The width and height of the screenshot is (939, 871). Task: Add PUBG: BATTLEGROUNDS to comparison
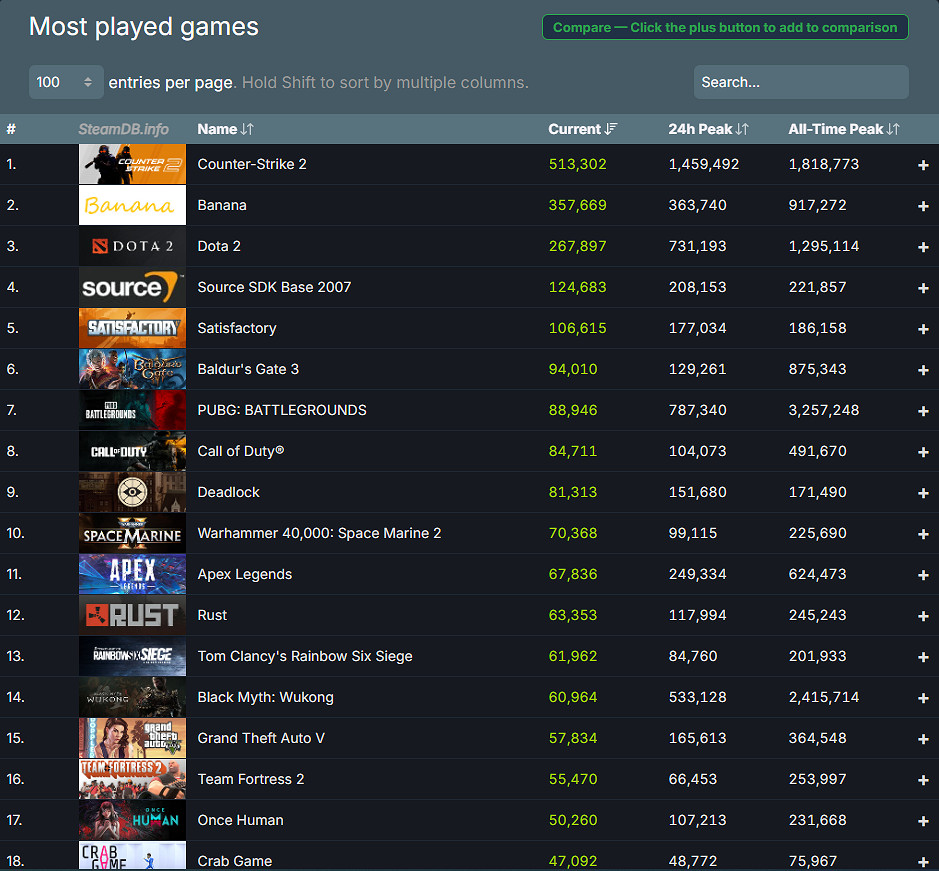coord(923,410)
